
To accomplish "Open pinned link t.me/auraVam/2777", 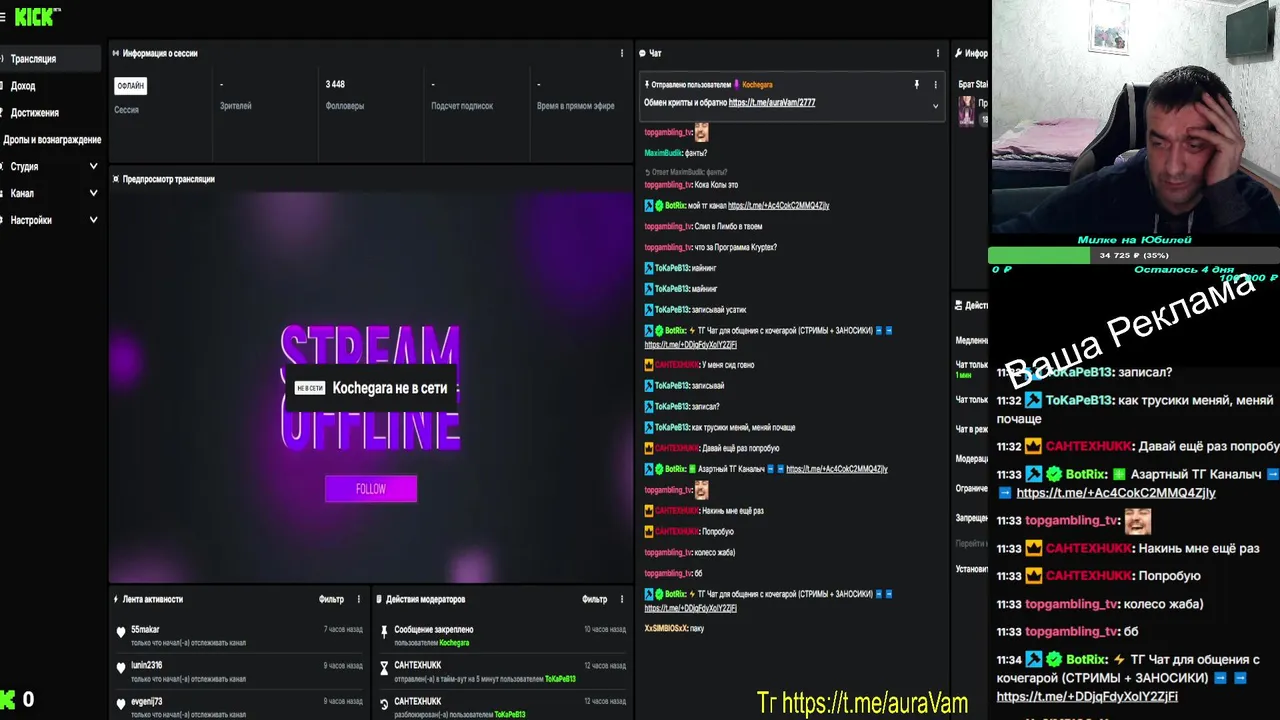I will point(772,102).
